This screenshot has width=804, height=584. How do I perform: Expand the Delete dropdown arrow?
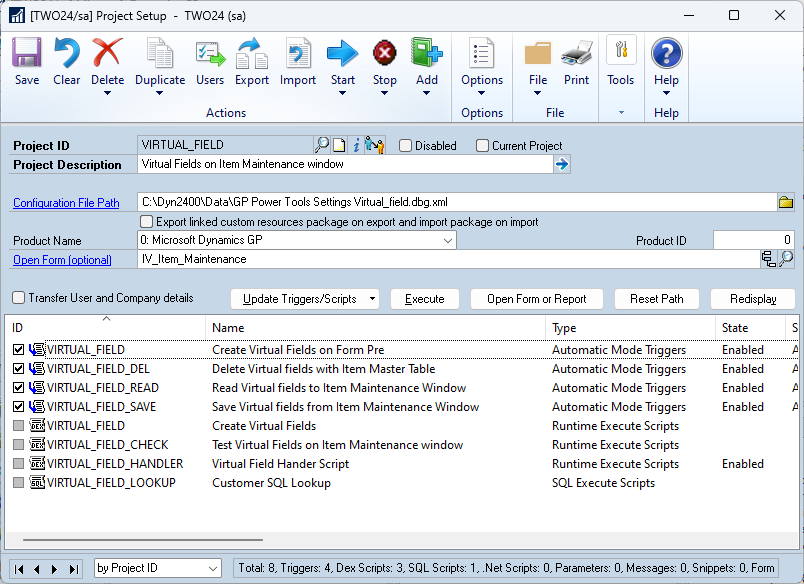click(x=107, y=93)
